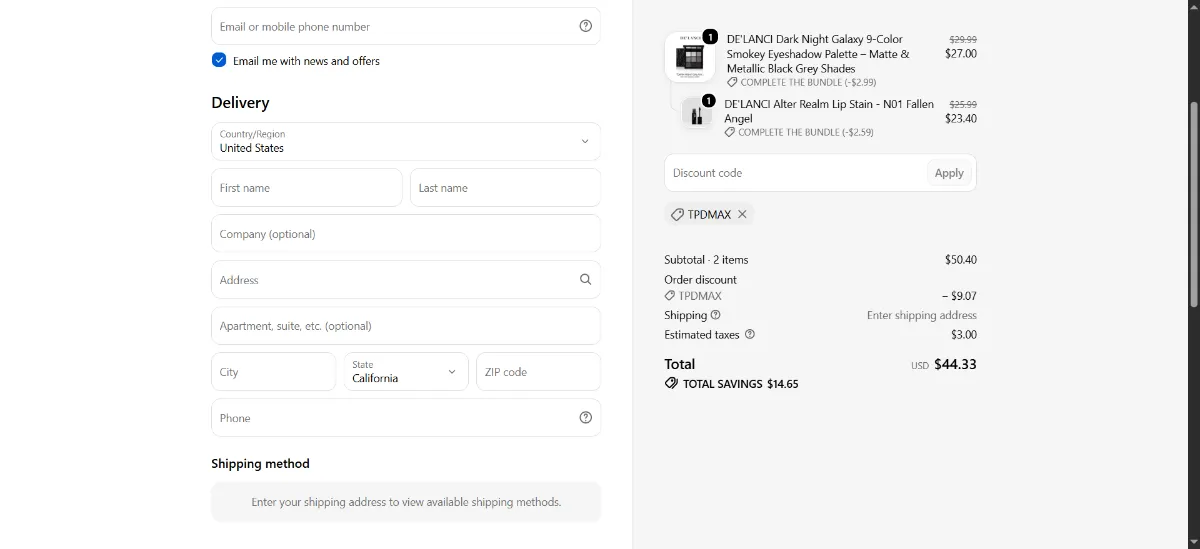Click the eyeshadow palette $27.00 price
Screen dimensions: 1200x549
(961, 54)
